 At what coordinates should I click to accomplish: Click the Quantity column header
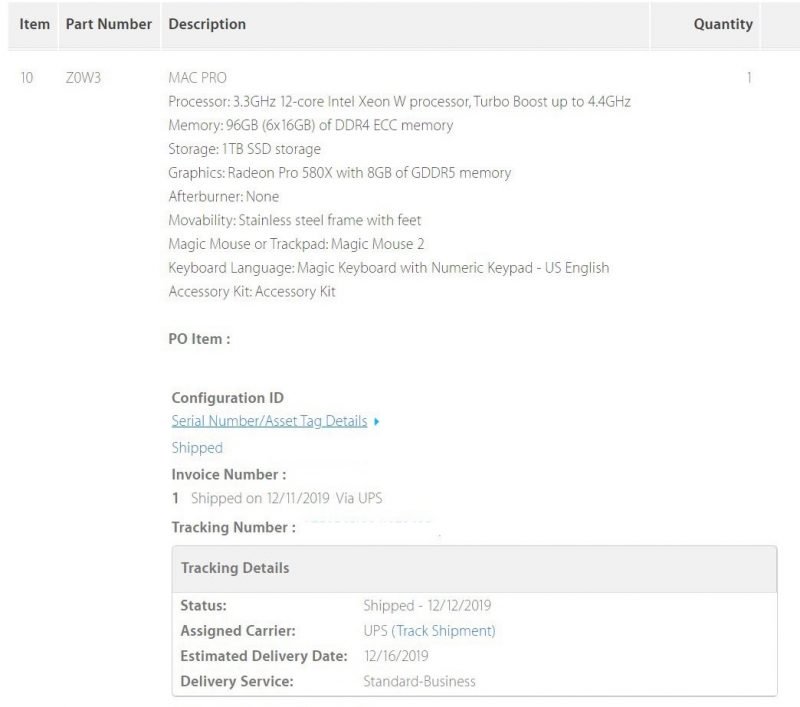(x=723, y=24)
